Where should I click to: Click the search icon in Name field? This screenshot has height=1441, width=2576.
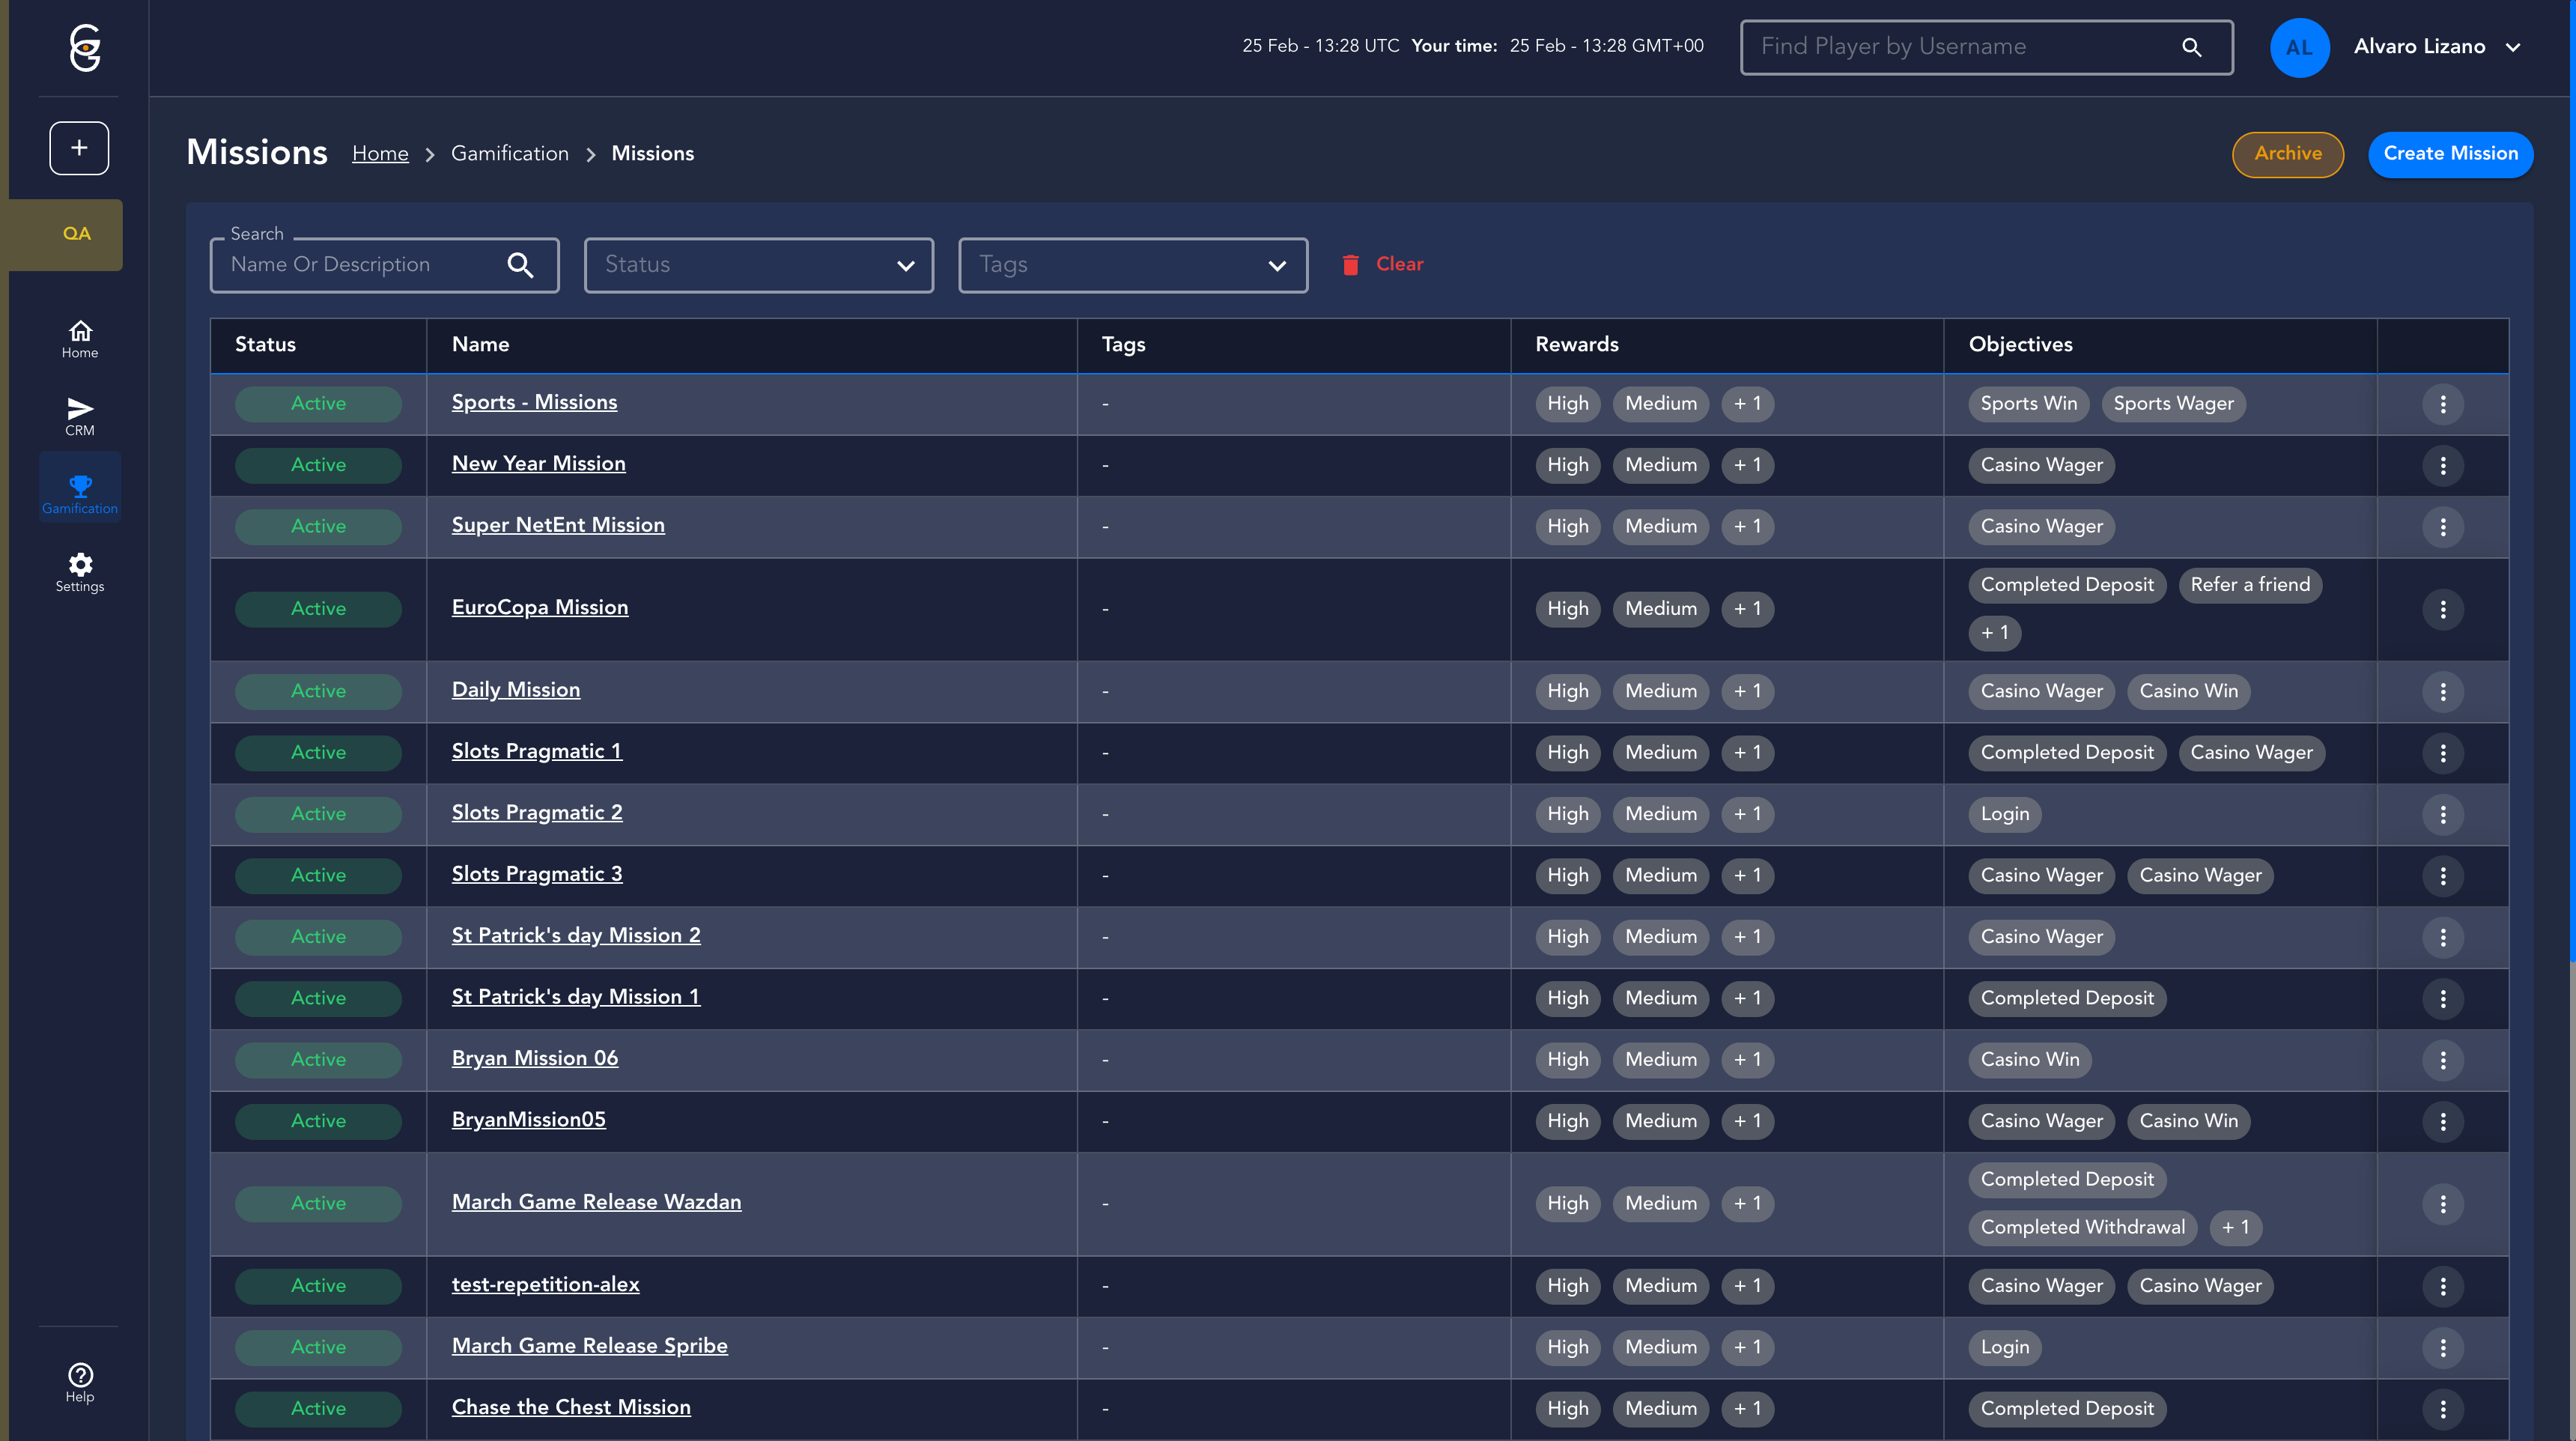click(520, 265)
